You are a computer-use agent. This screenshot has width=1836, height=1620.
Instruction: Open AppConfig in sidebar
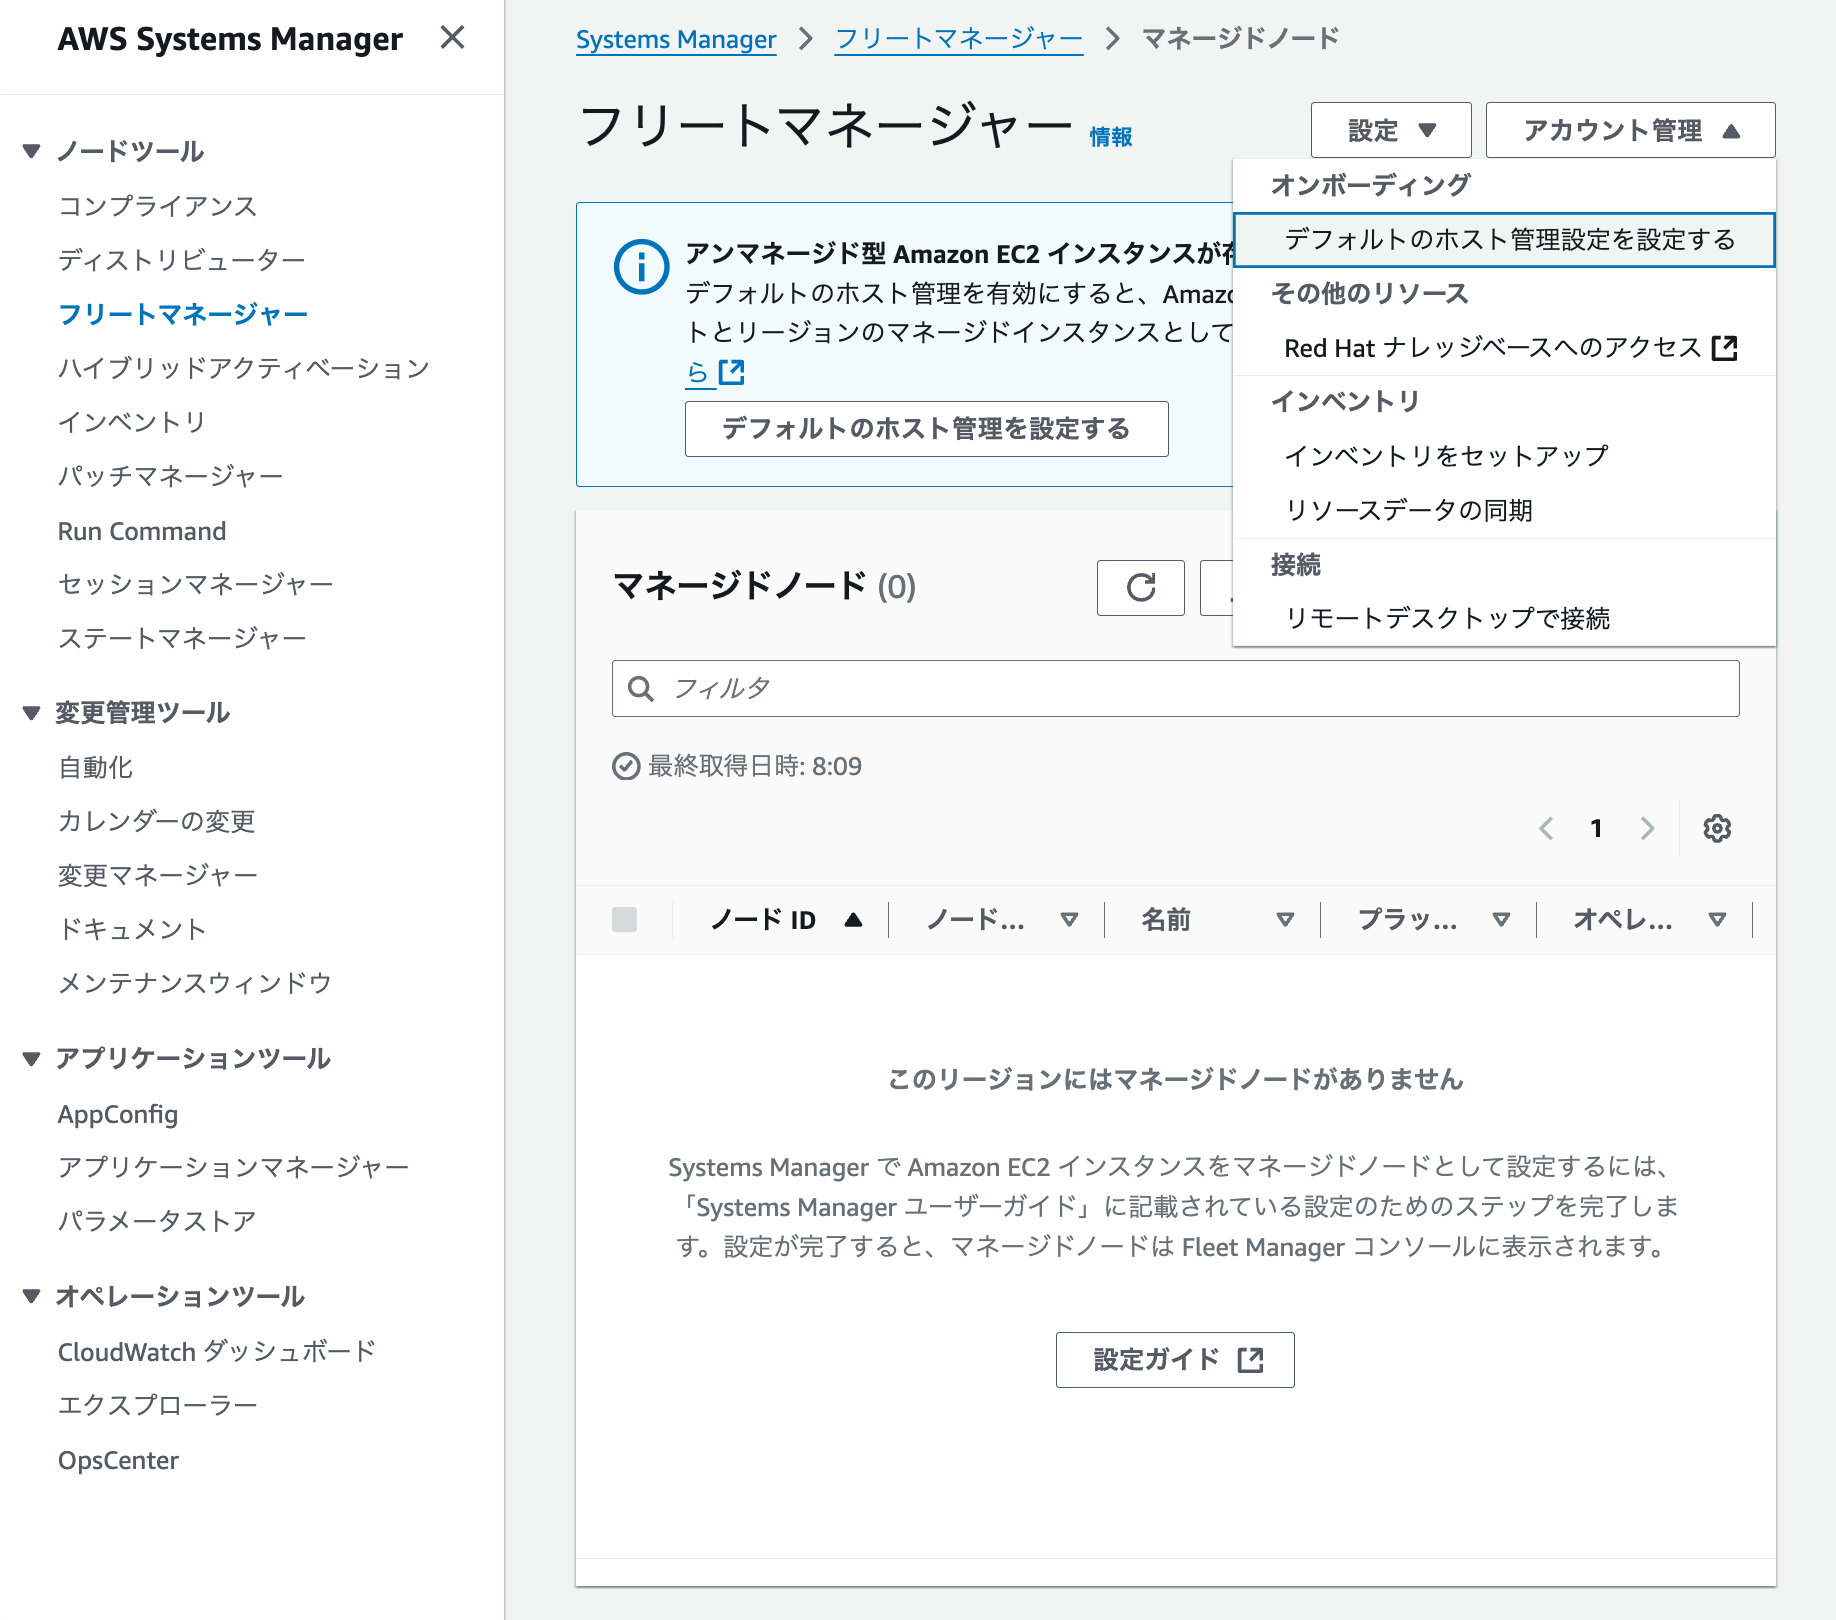tap(118, 1114)
